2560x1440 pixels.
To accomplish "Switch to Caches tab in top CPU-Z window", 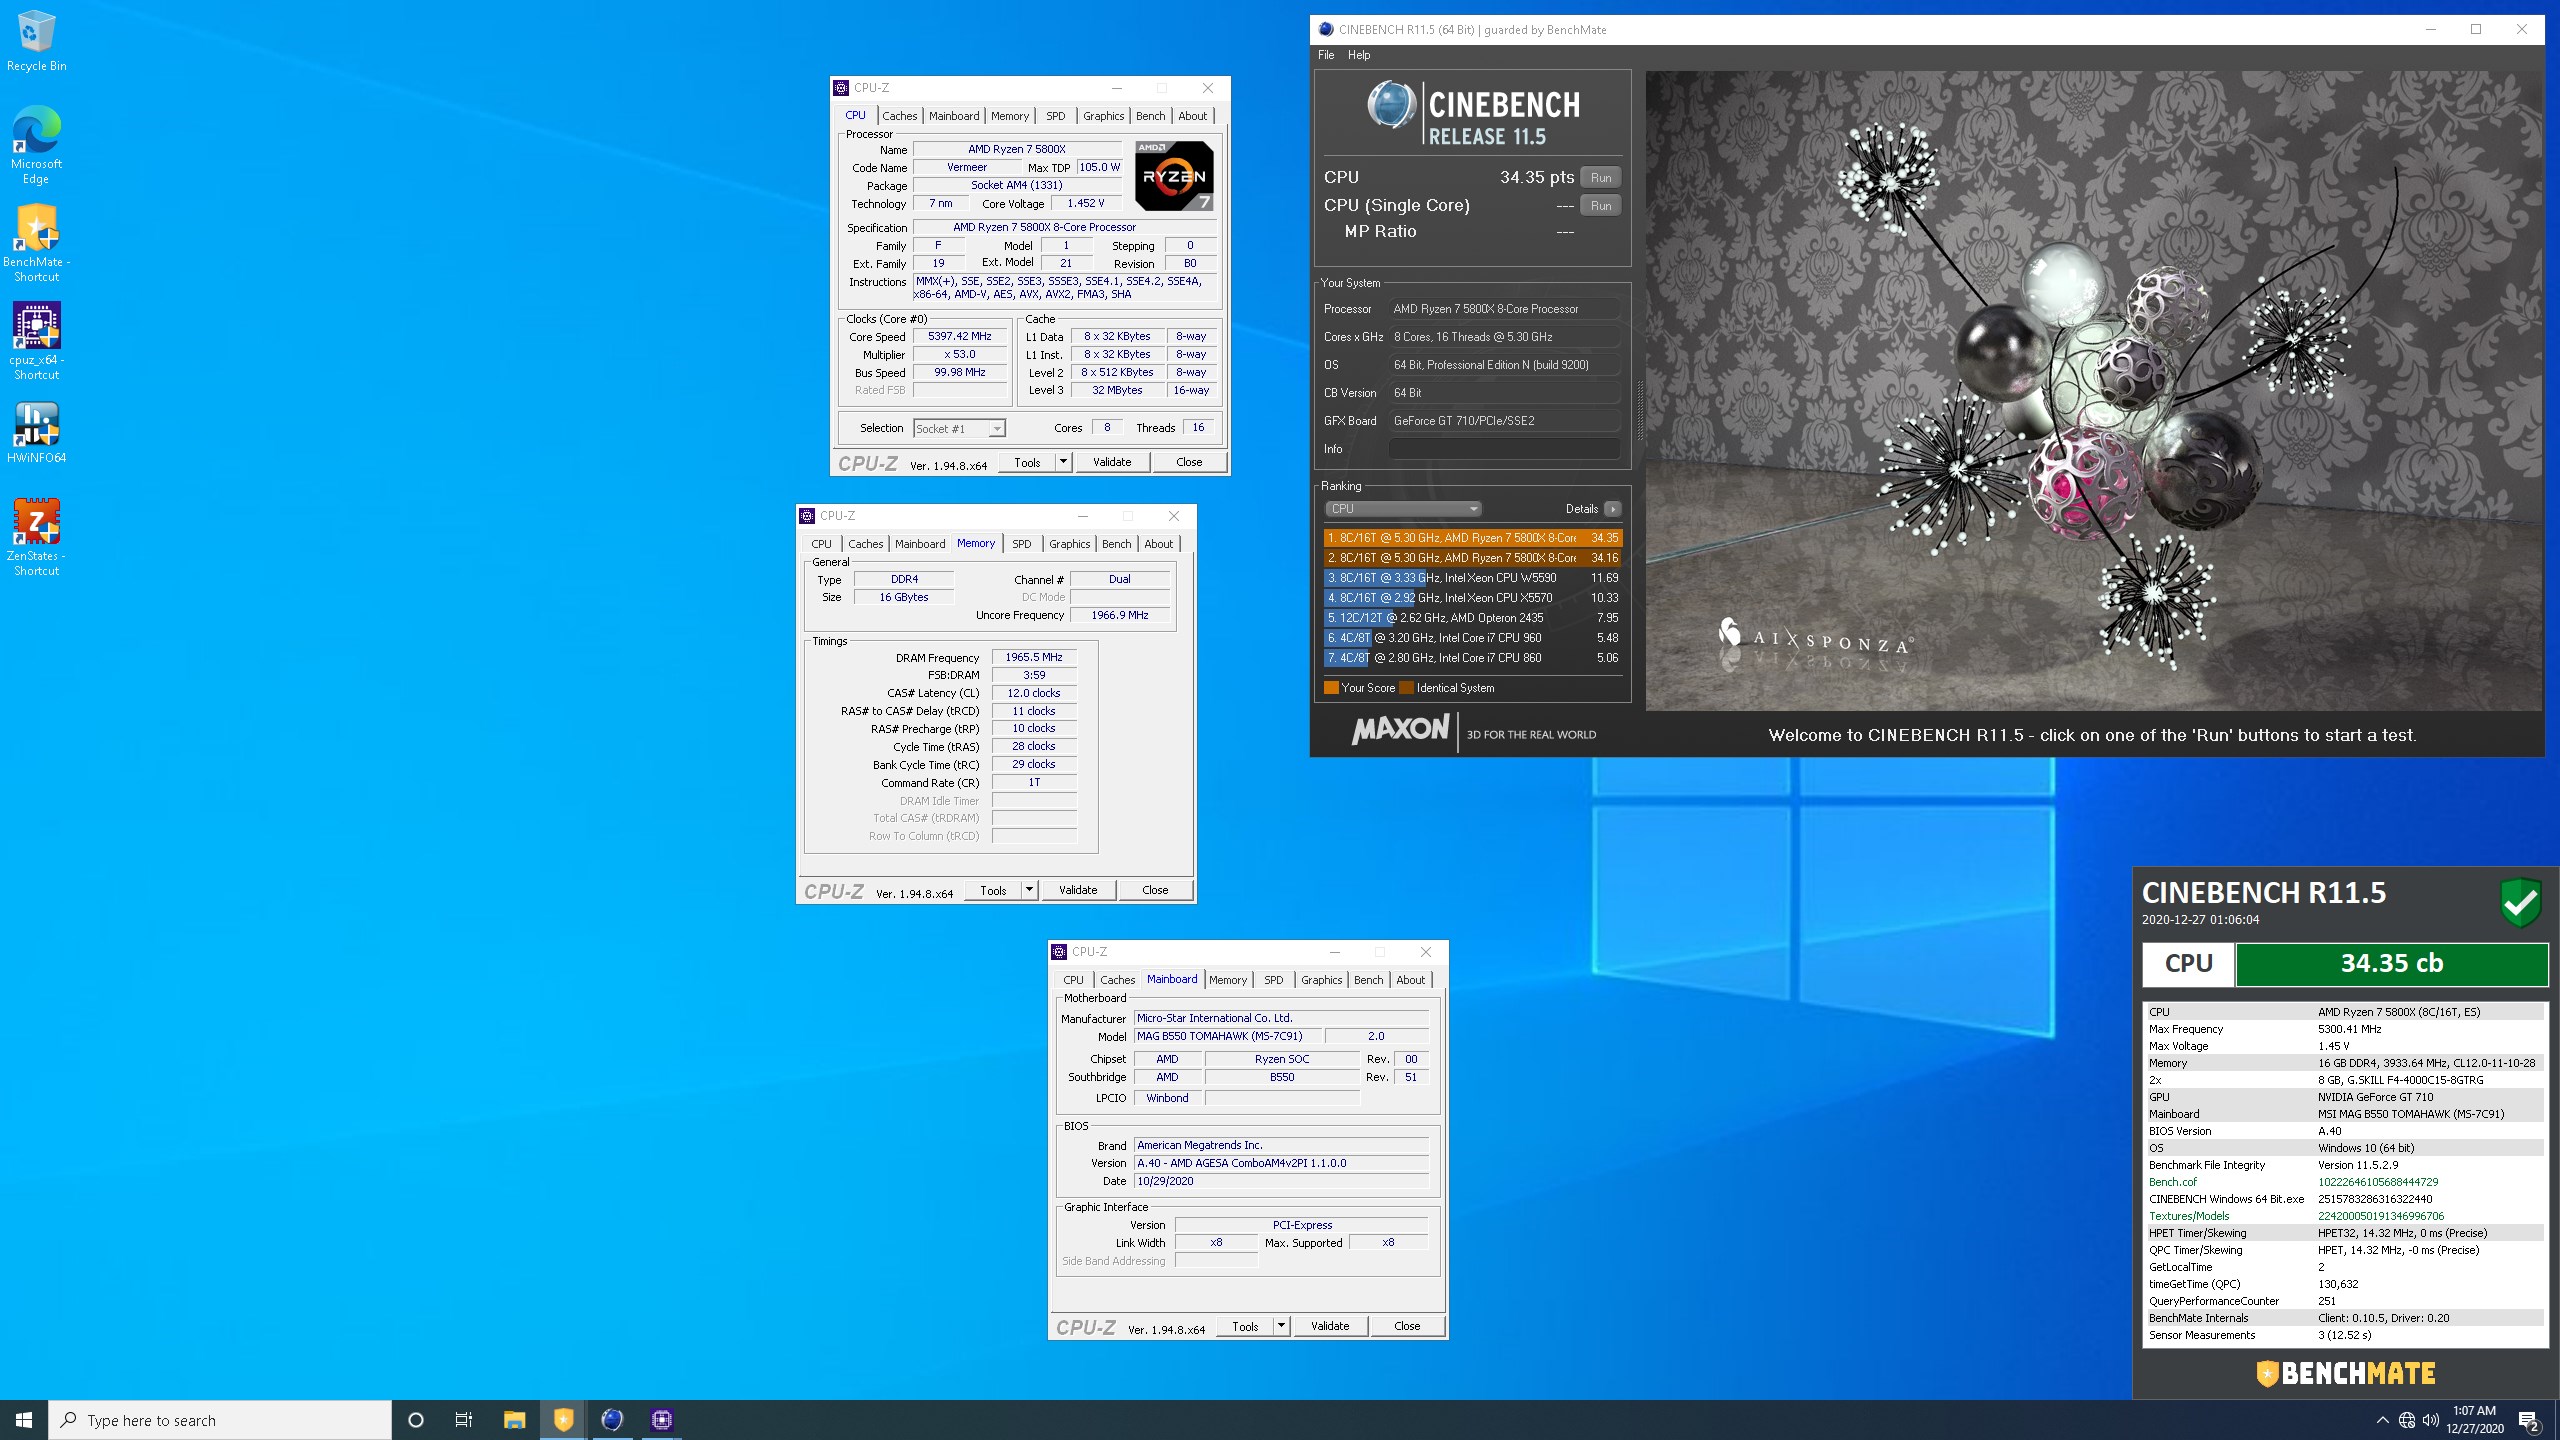I will (899, 116).
